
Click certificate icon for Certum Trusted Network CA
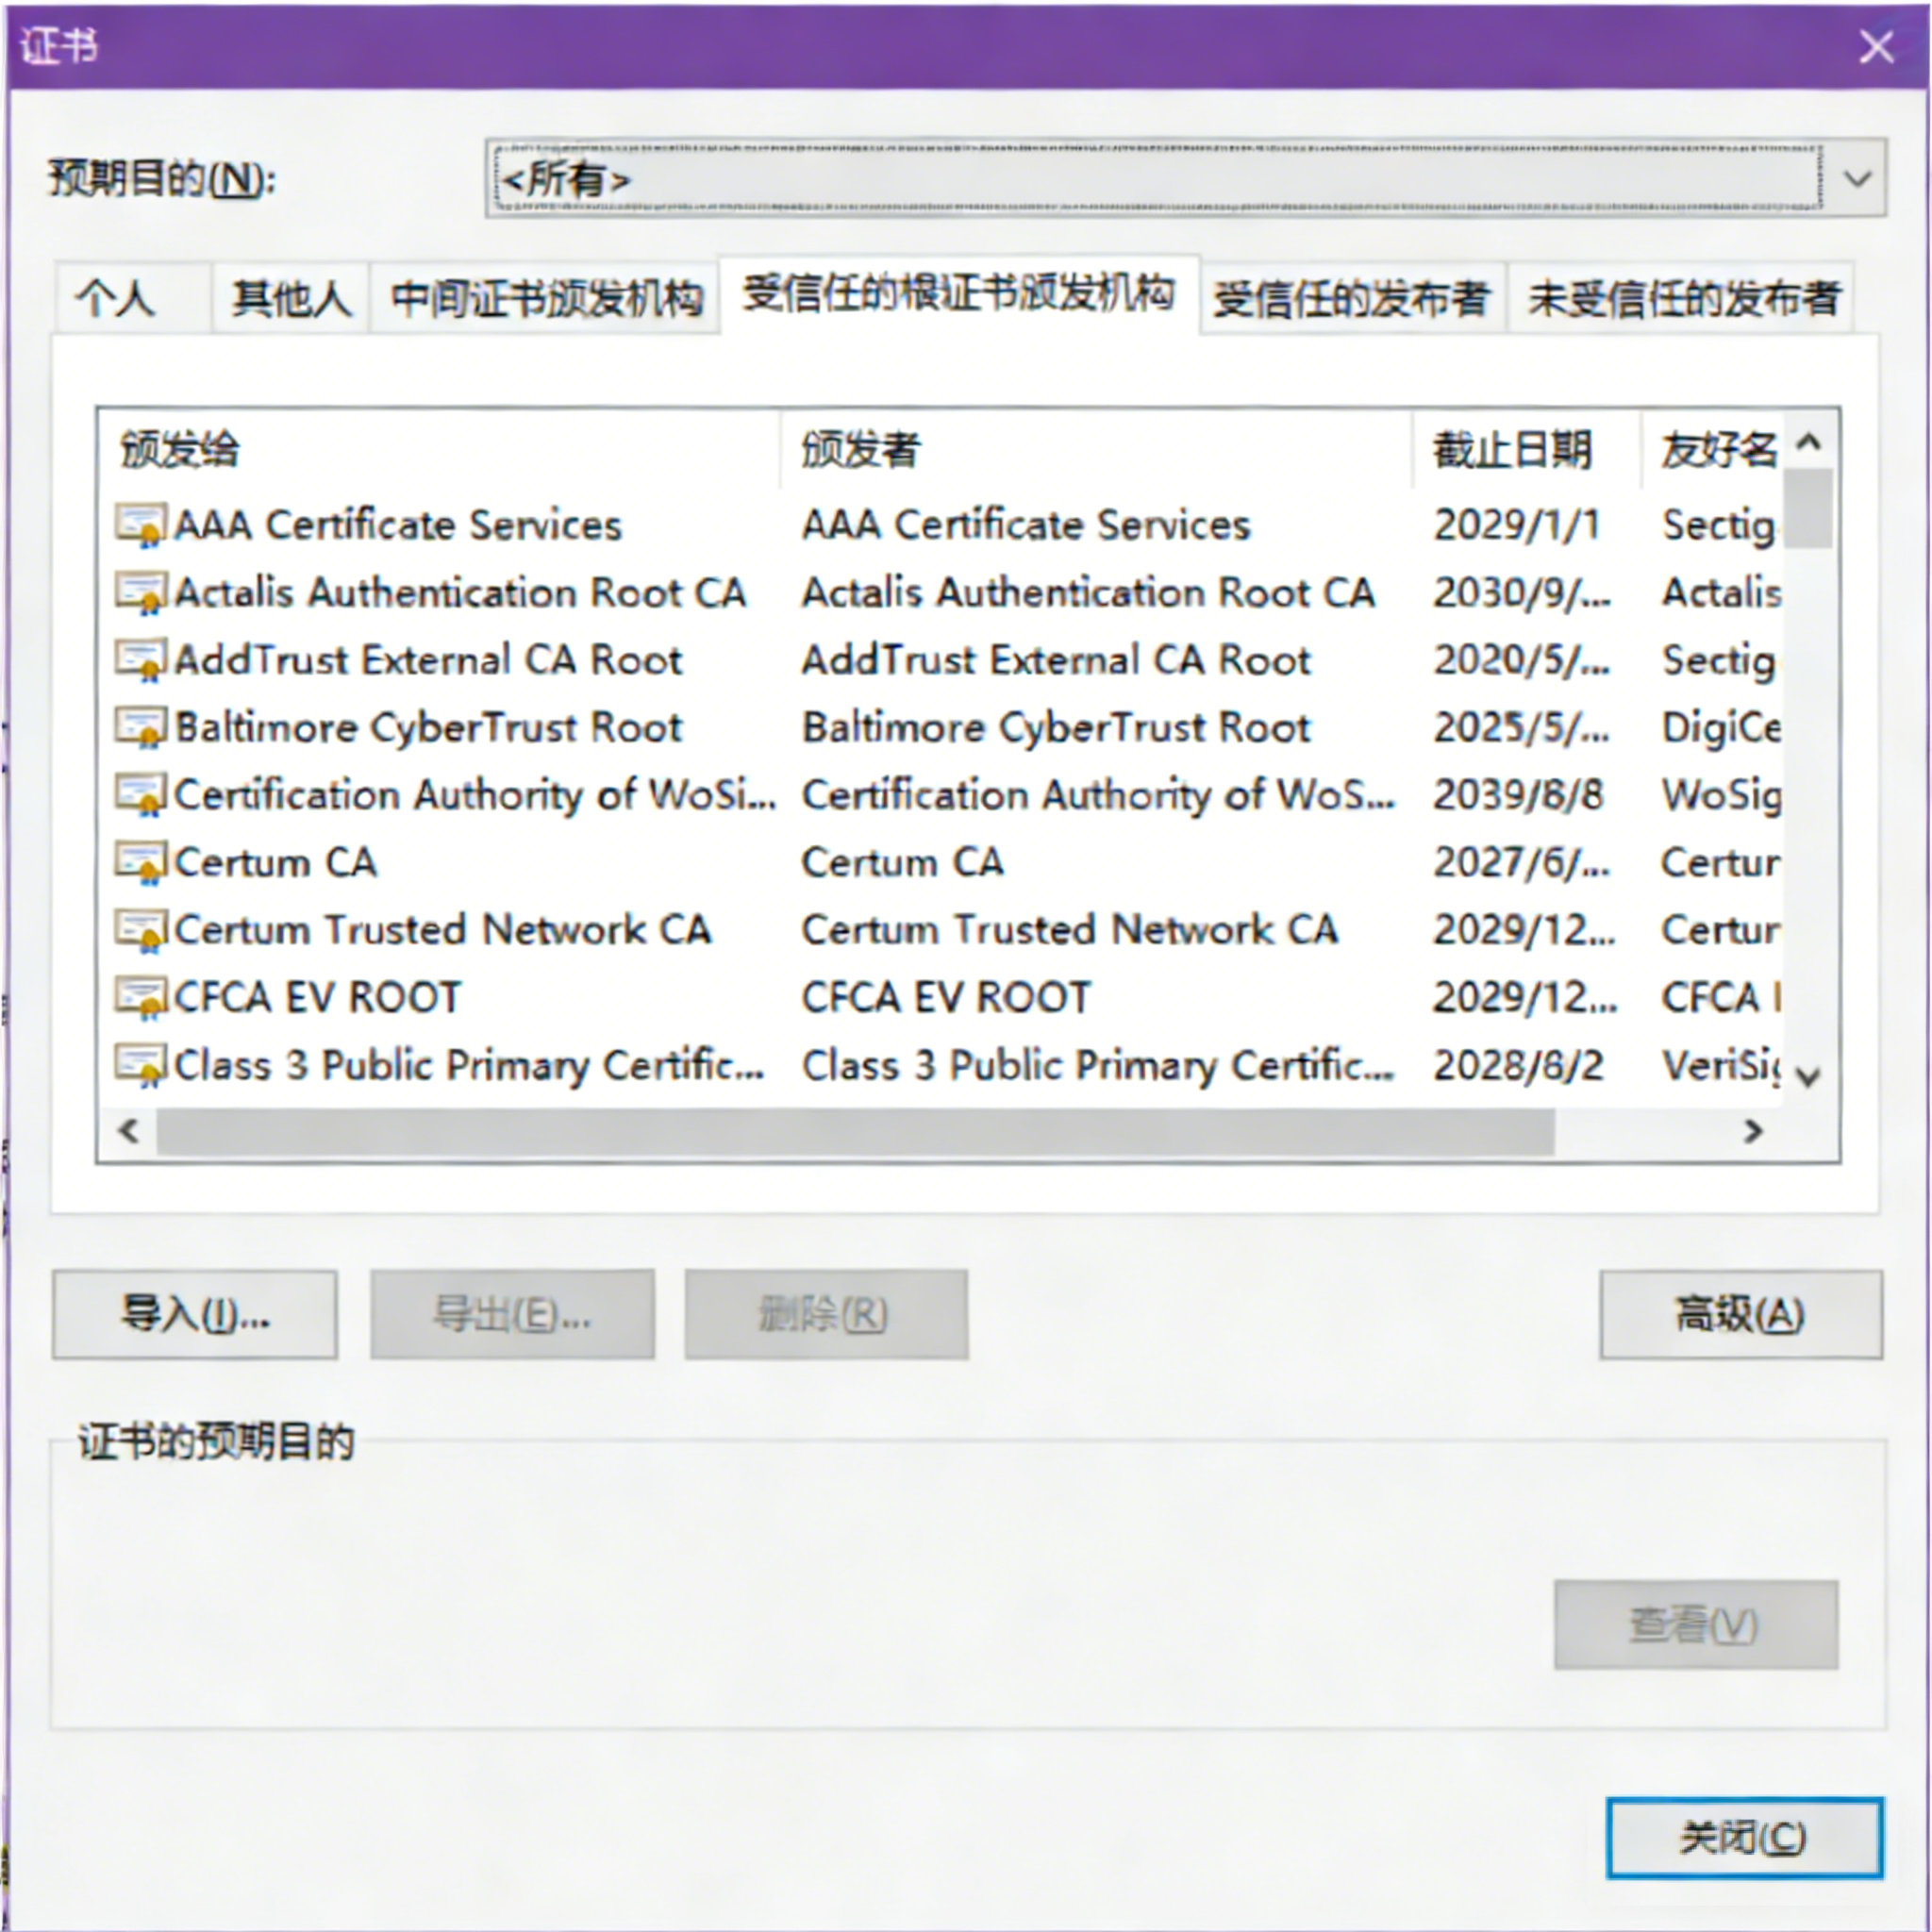point(140,930)
